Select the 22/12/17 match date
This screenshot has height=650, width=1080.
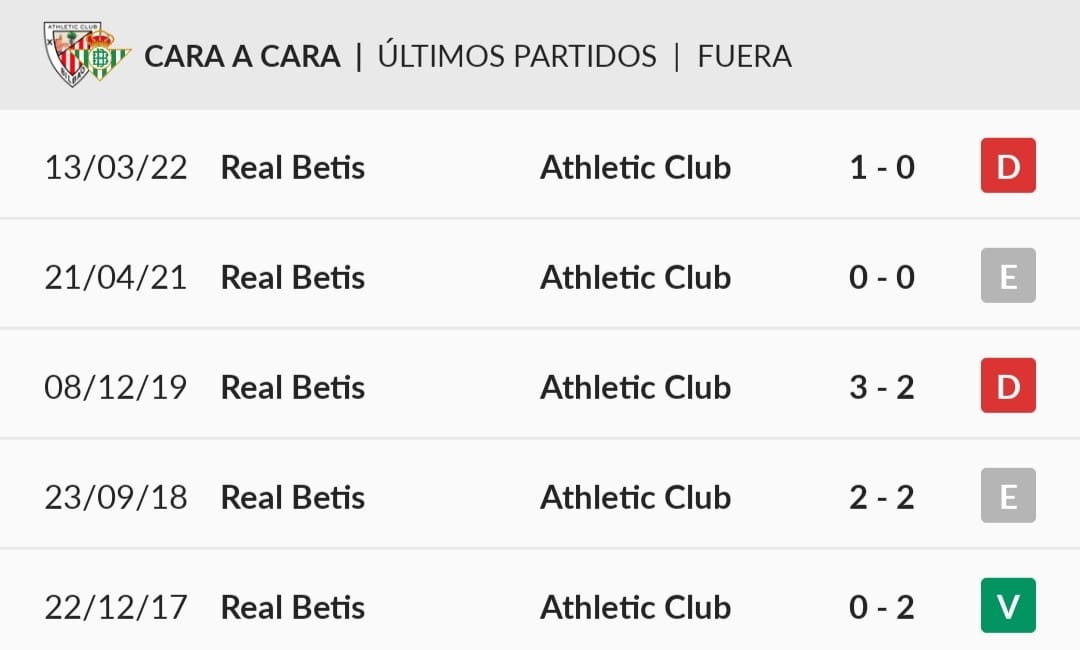click(116, 607)
